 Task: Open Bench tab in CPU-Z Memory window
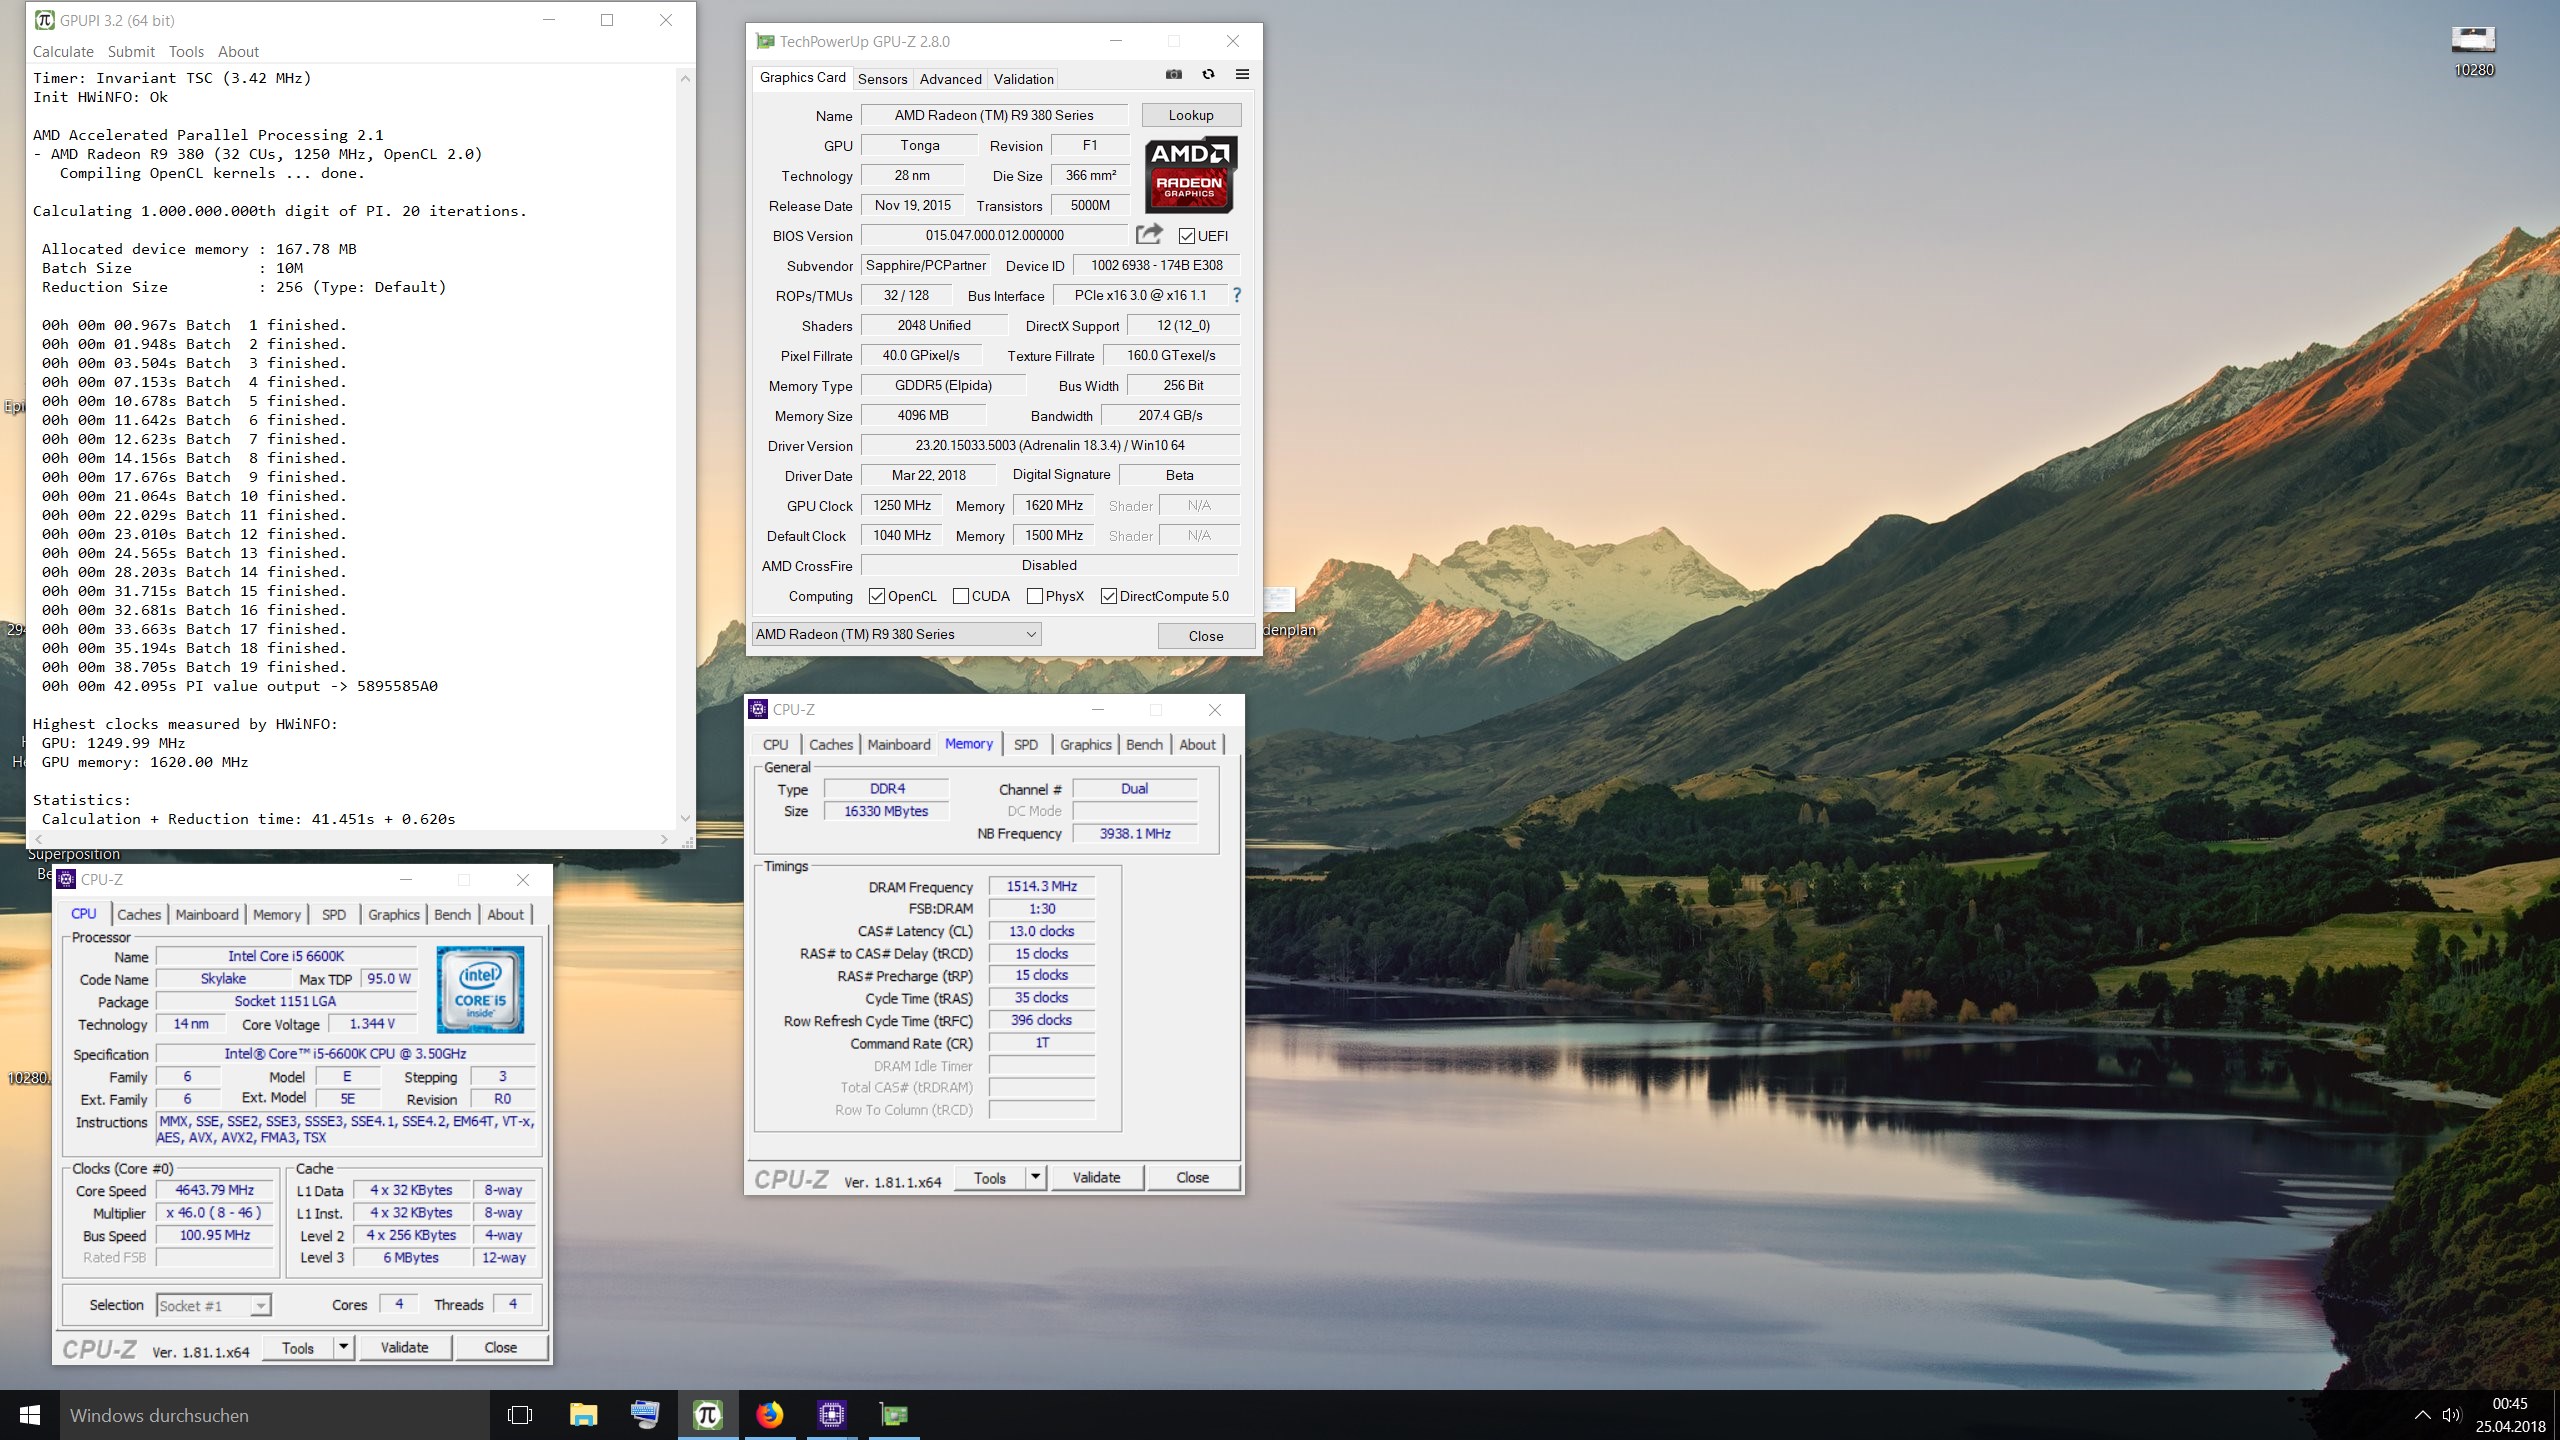[x=1145, y=744]
